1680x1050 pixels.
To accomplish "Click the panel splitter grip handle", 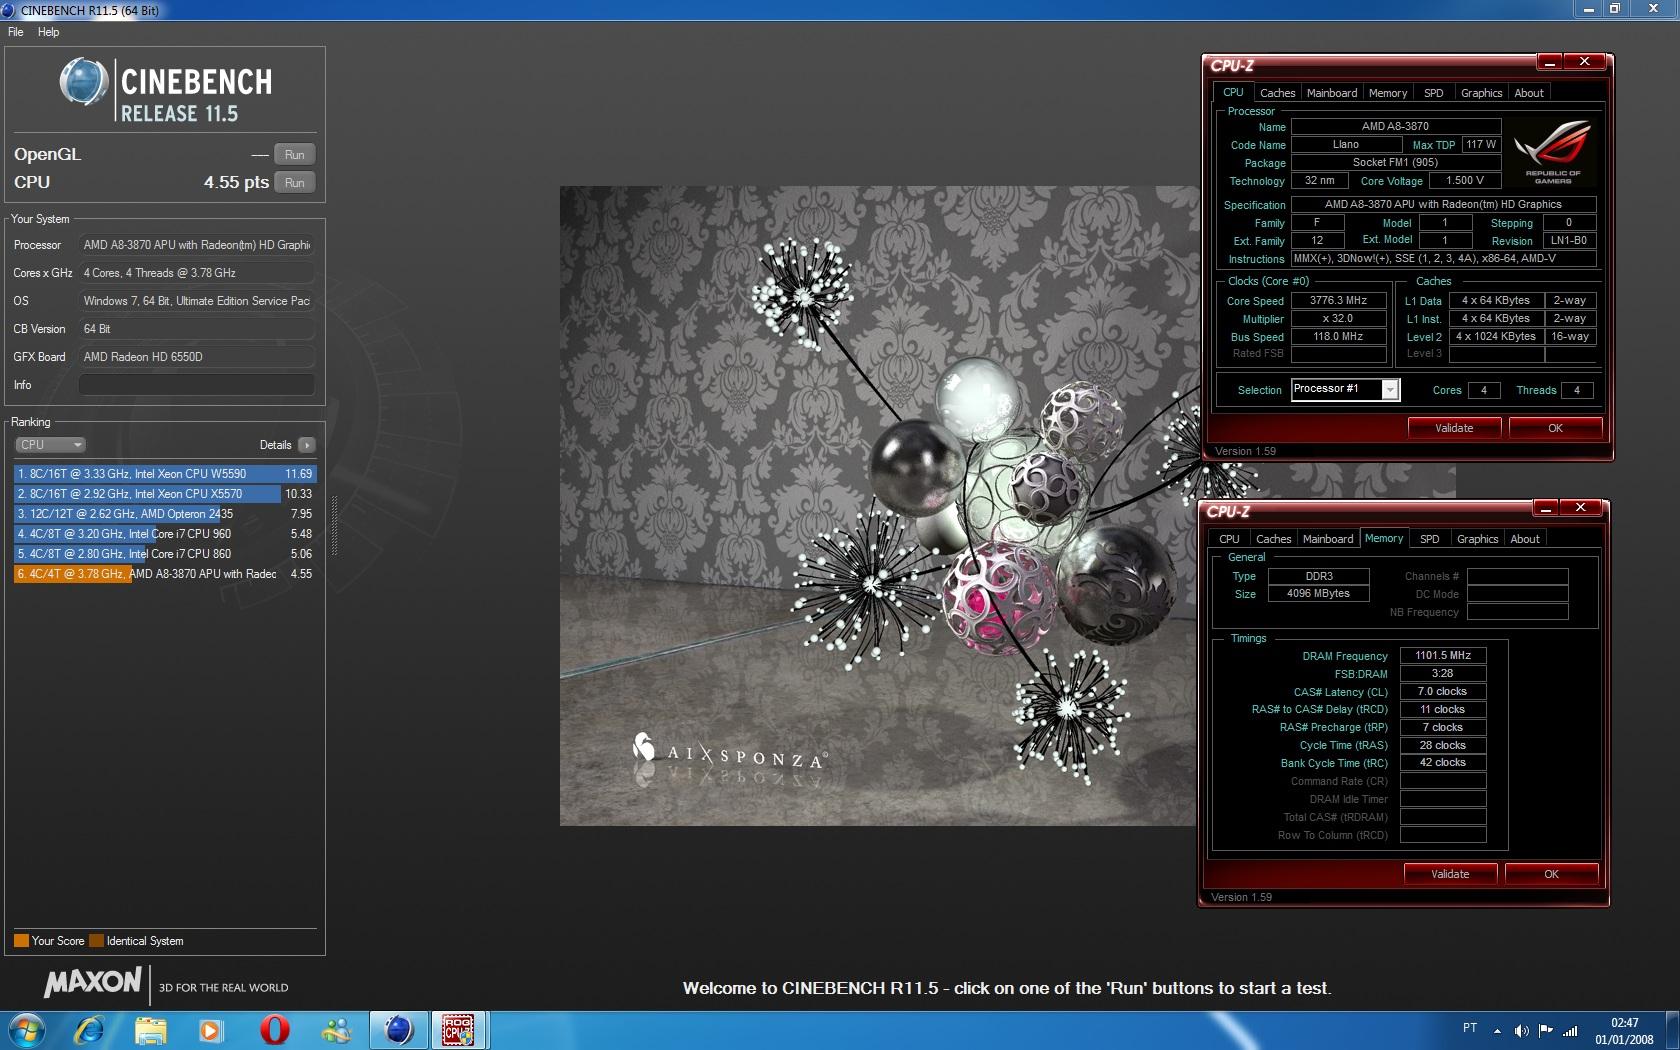I will coord(334,526).
